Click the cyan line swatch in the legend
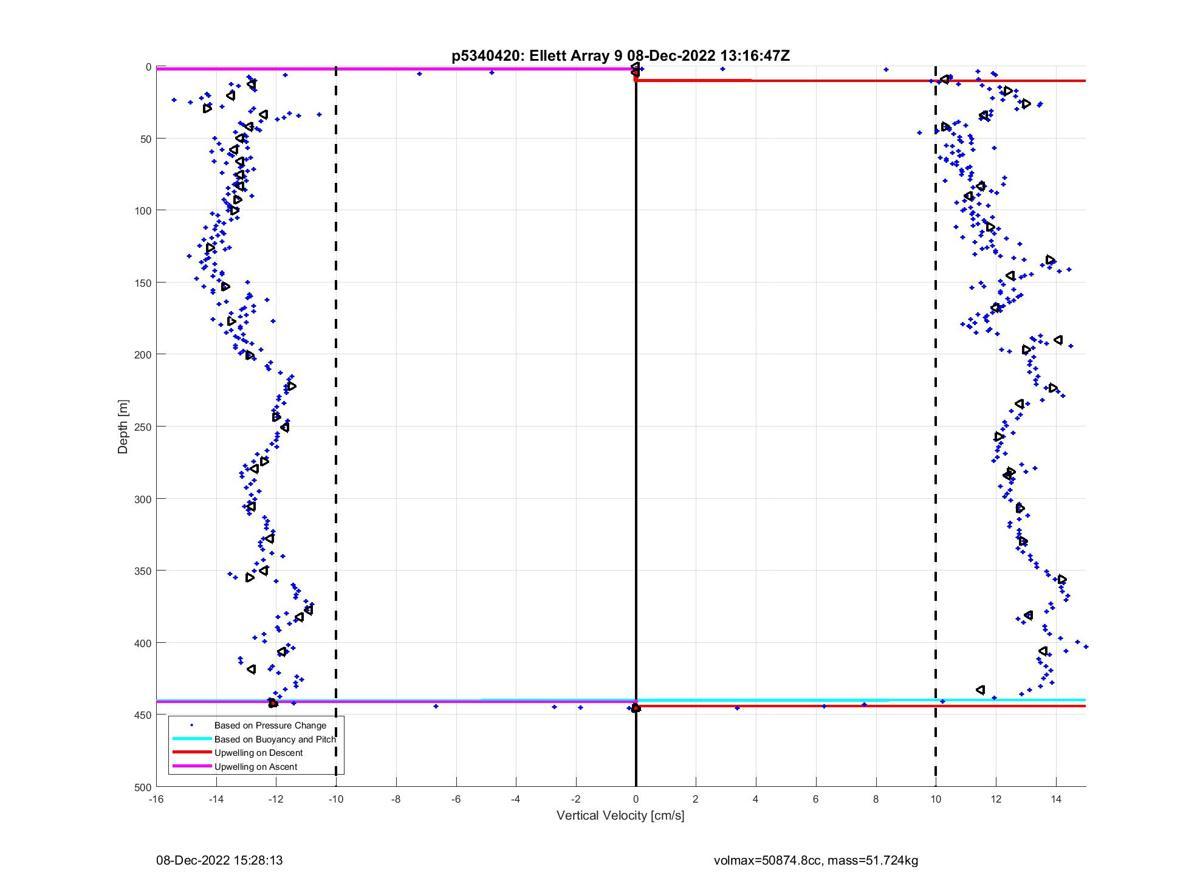The image size is (1200, 885). (191, 738)
